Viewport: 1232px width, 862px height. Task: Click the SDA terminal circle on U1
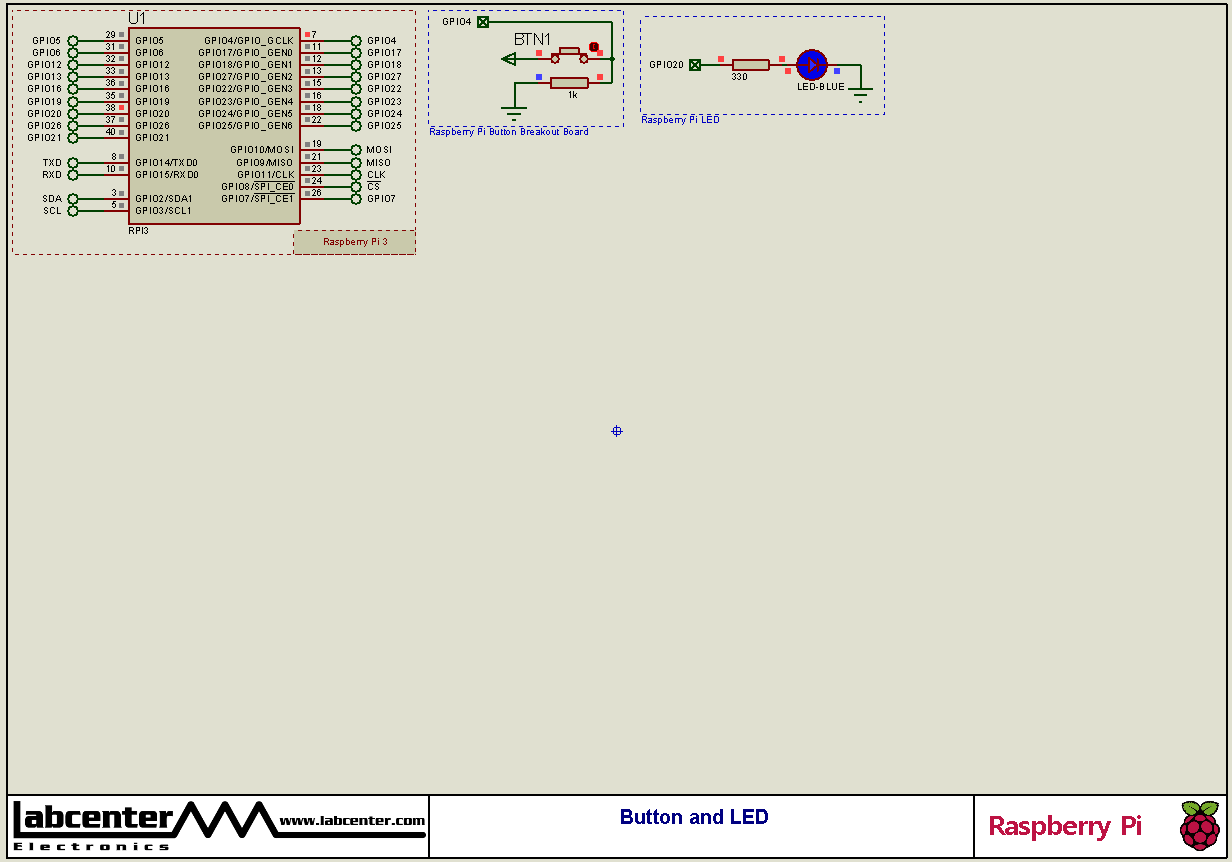73,199
